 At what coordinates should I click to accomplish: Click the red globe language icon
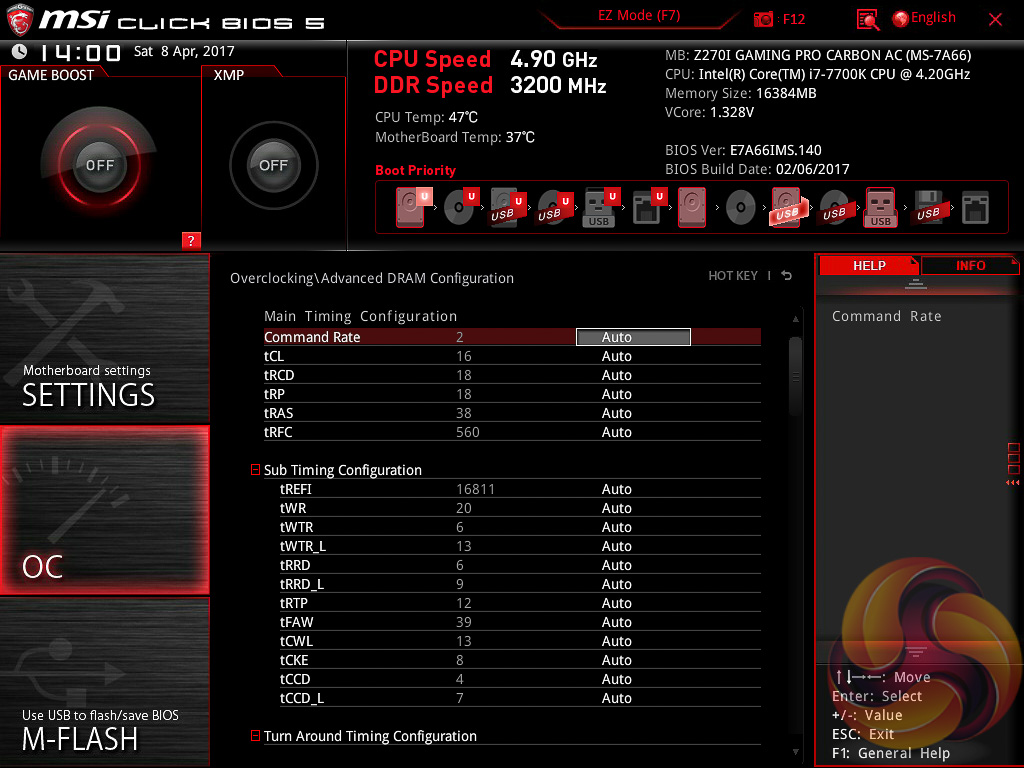[901, 19]
